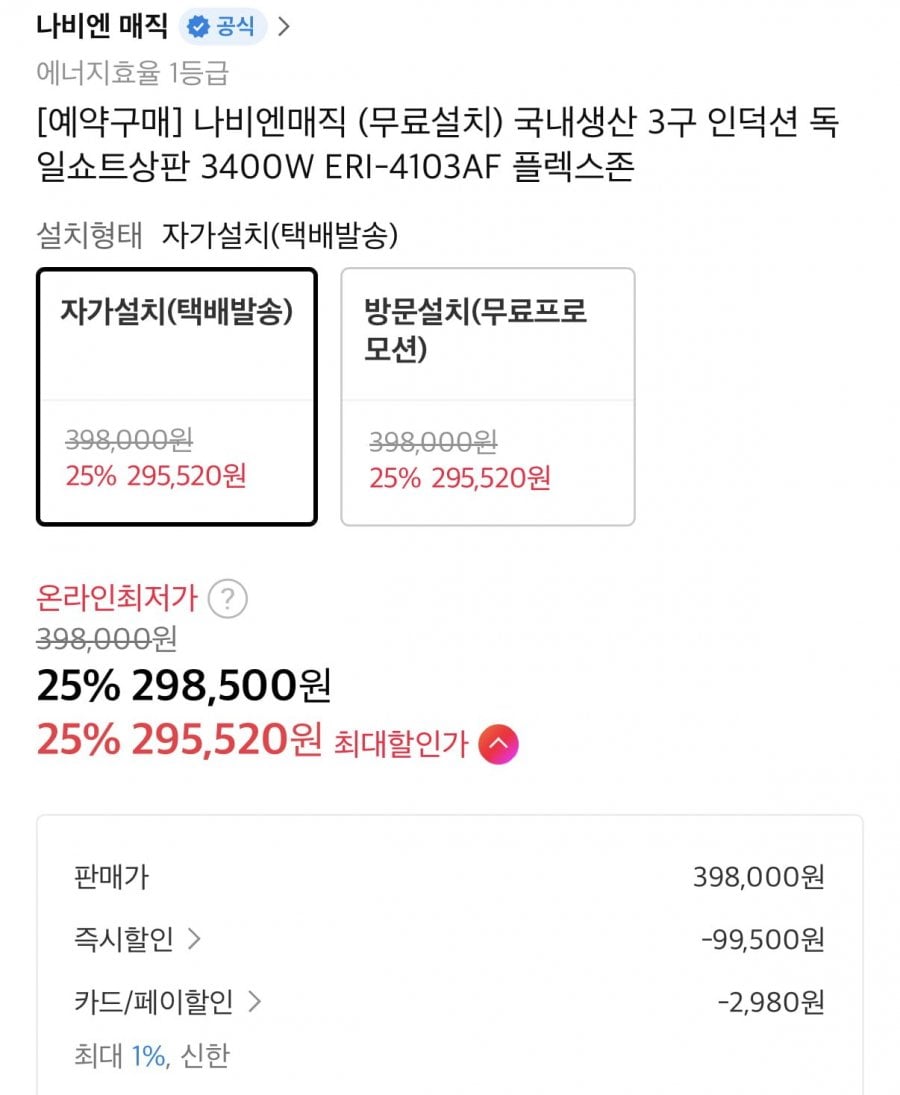The image size is (900, 1095).
Task: Click 295,520원 price inside 자가설치 card
Action: pyautogui.click(x=186, y=475)
